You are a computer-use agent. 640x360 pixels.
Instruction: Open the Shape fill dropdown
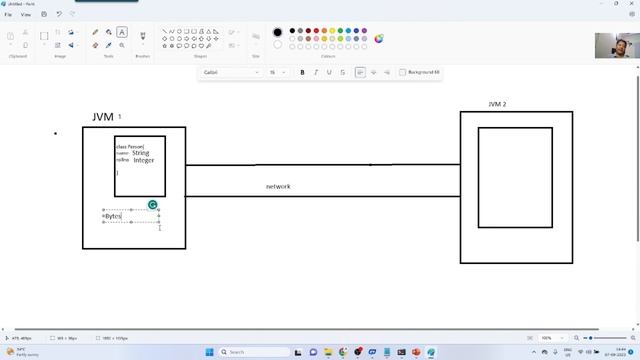[x=233, y=45]
